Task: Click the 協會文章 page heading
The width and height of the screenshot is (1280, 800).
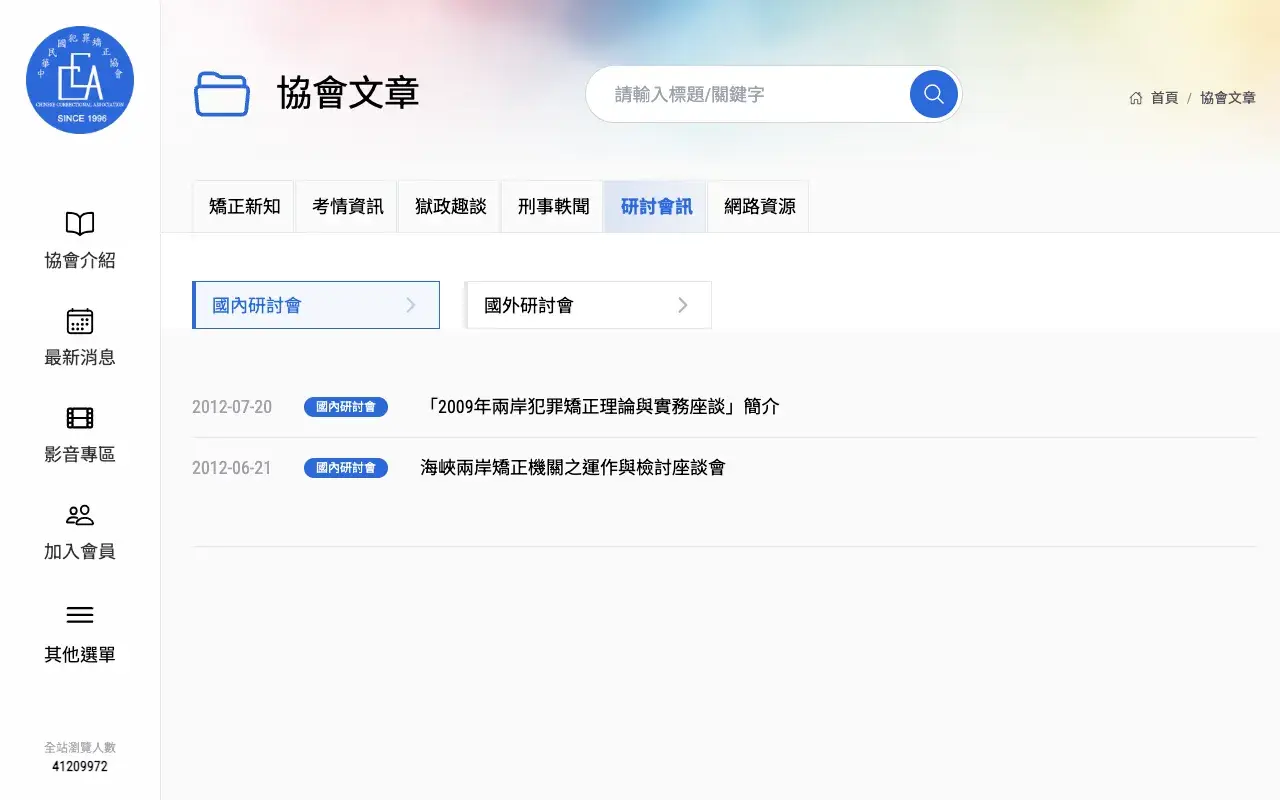Action: (348, 93)
